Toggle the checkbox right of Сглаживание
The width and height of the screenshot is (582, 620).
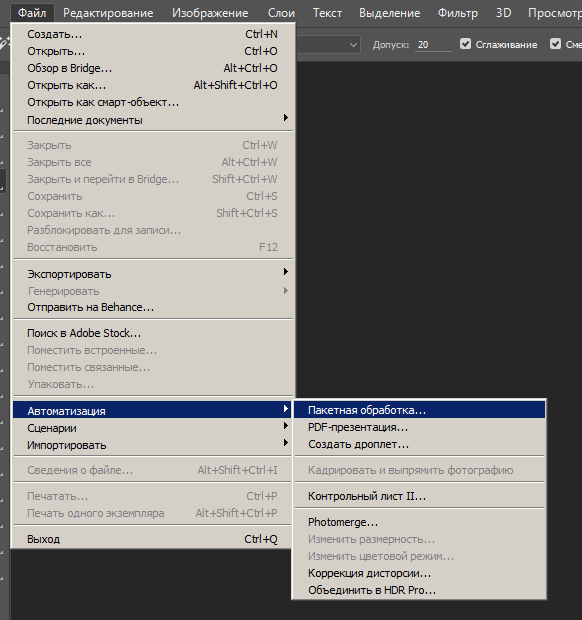555,44
